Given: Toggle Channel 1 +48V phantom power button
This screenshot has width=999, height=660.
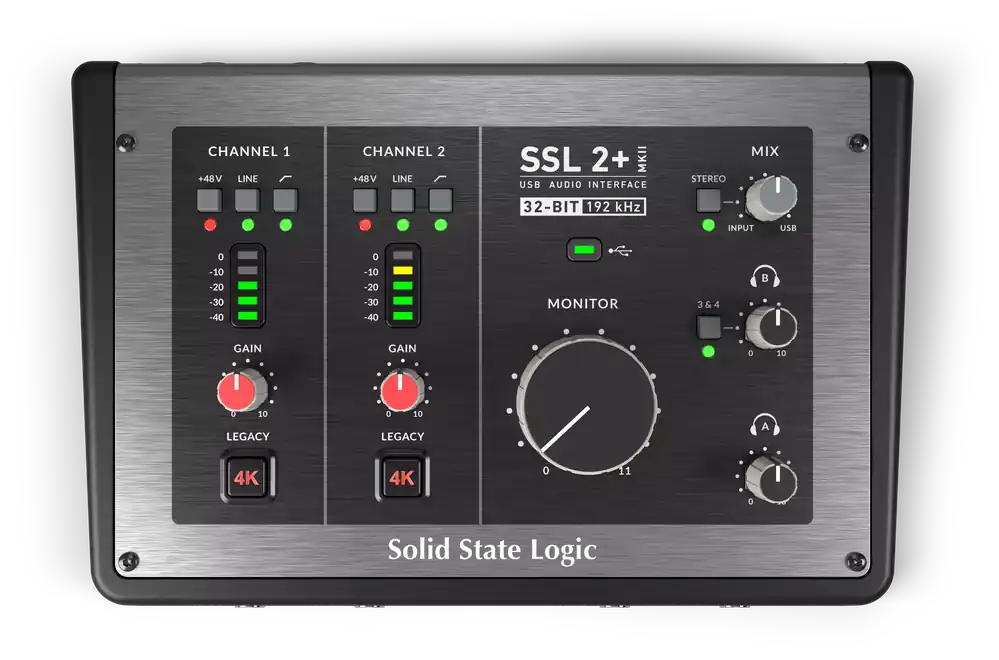Looking at the screenshot, I should [210, 200].
